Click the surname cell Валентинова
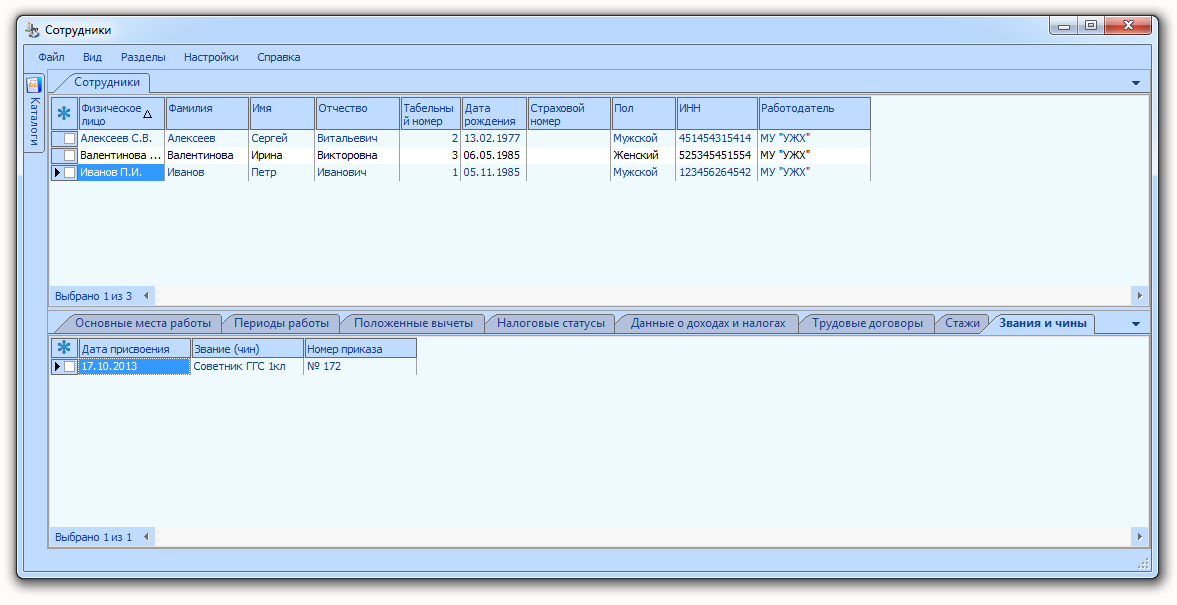Image resolution: width=1177 pixels, height=605 pixels. coord(207,155)
